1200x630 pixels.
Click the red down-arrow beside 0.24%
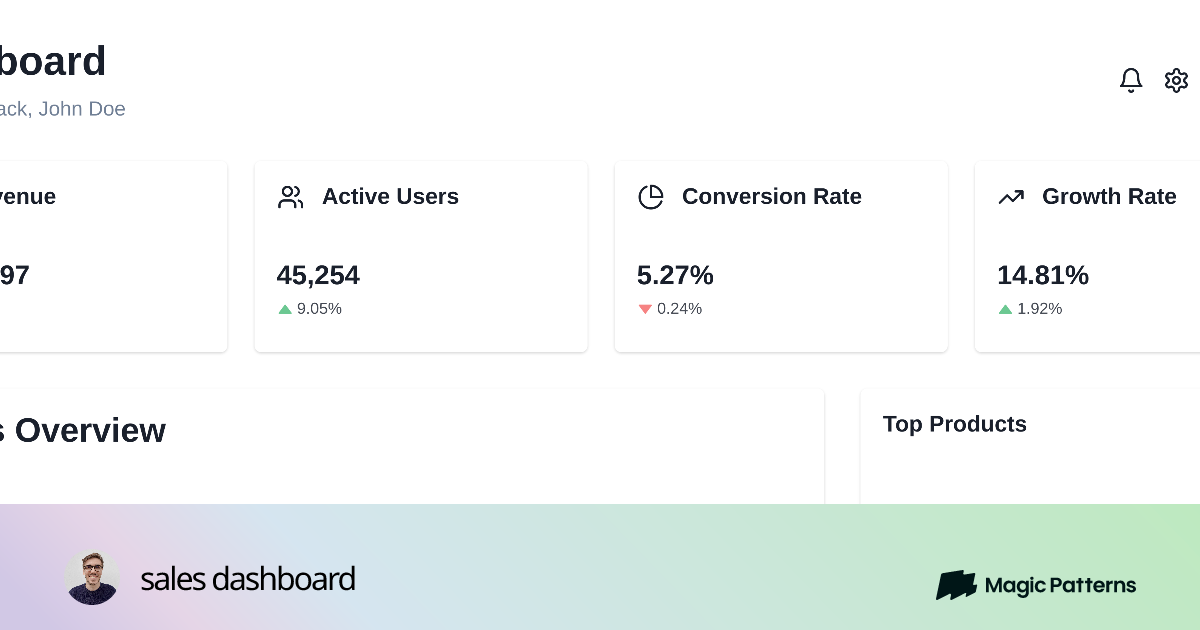tap(645, 309)
